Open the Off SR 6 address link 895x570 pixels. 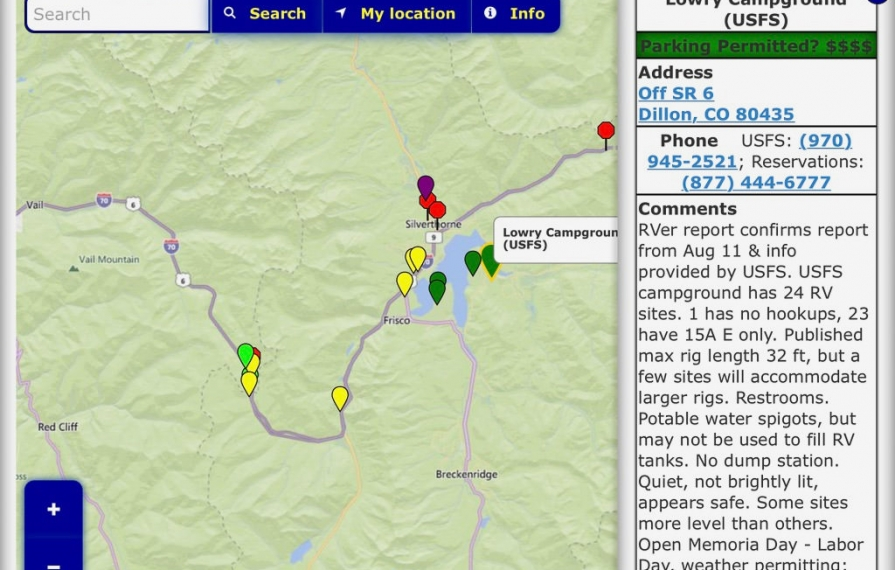pos(676,93)
